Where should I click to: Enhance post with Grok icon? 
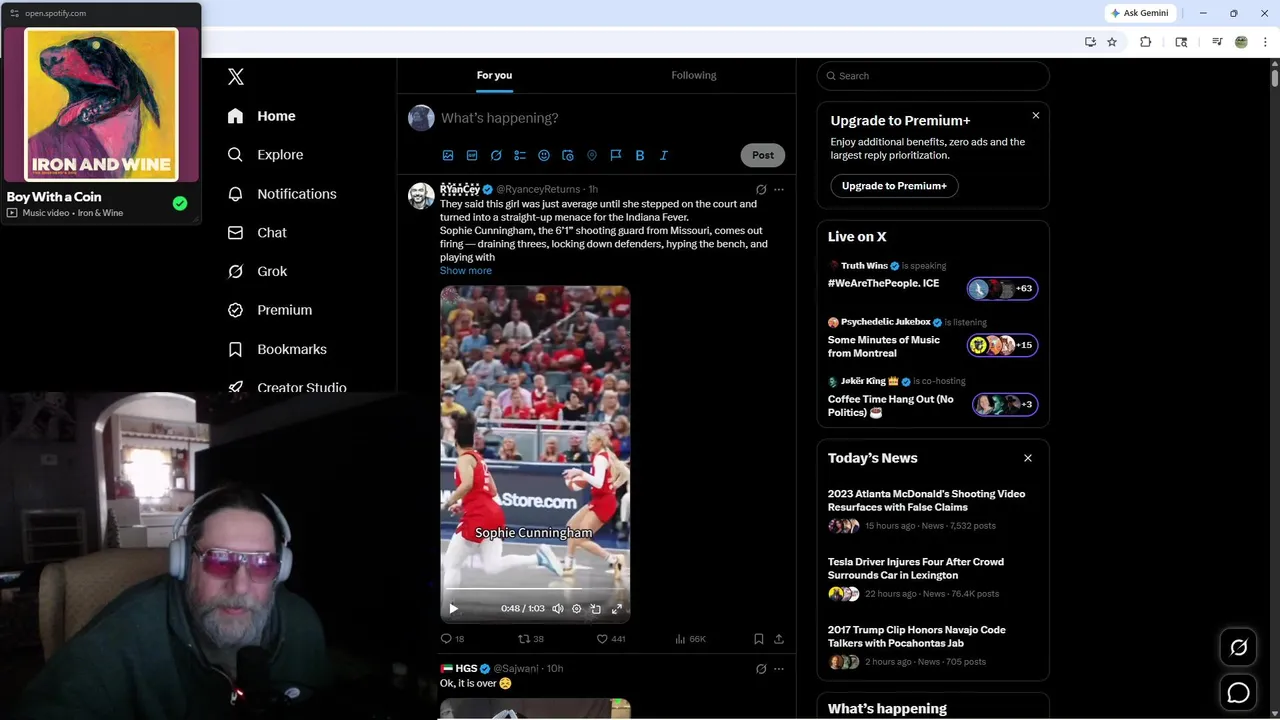click(x=496, y=155)
